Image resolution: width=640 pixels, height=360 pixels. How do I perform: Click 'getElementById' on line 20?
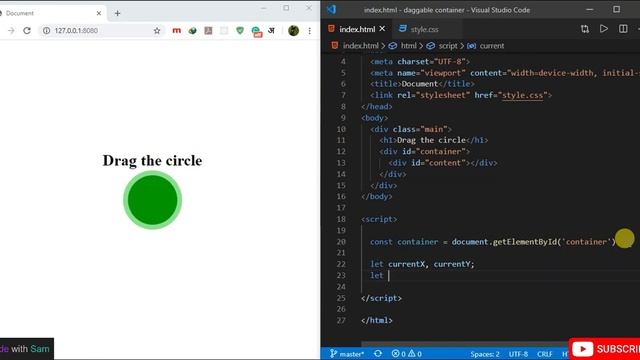525,242
